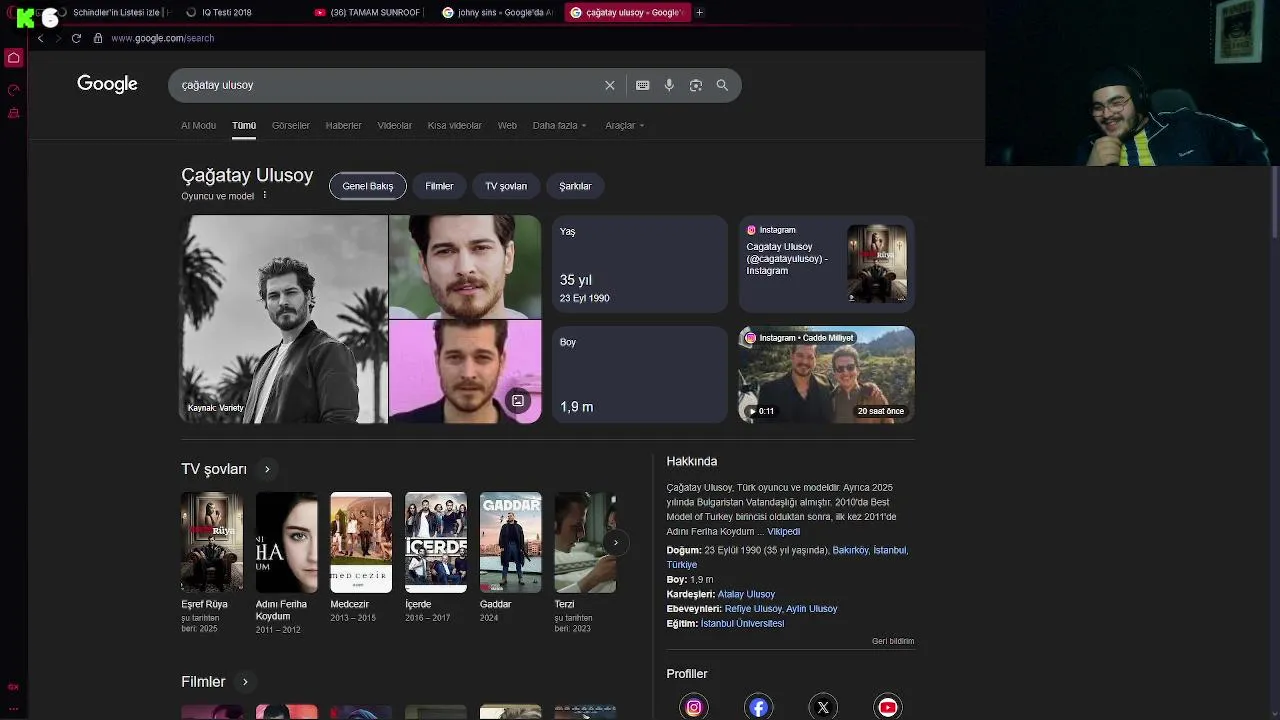
Task: Click the Google logo
Action: [107, 84]
